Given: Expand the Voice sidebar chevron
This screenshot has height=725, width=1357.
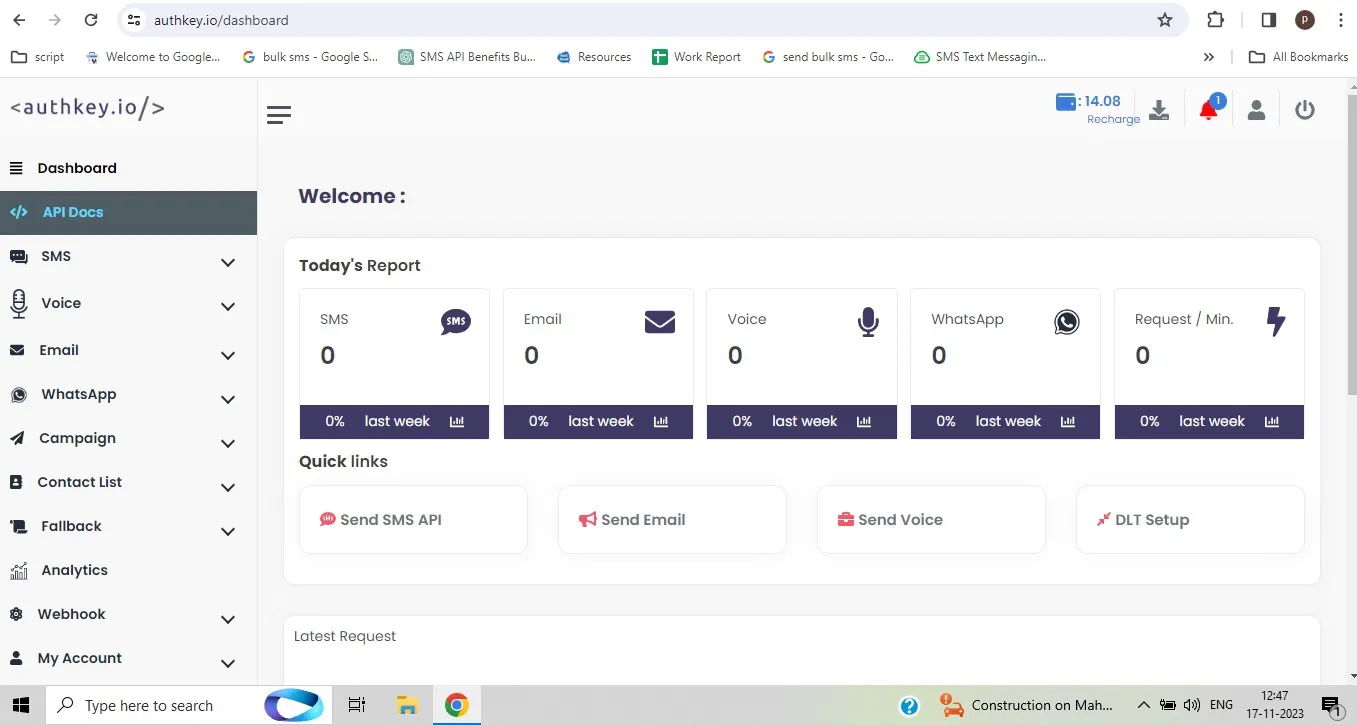Looking at the screenshot, I should coord(228,306).
